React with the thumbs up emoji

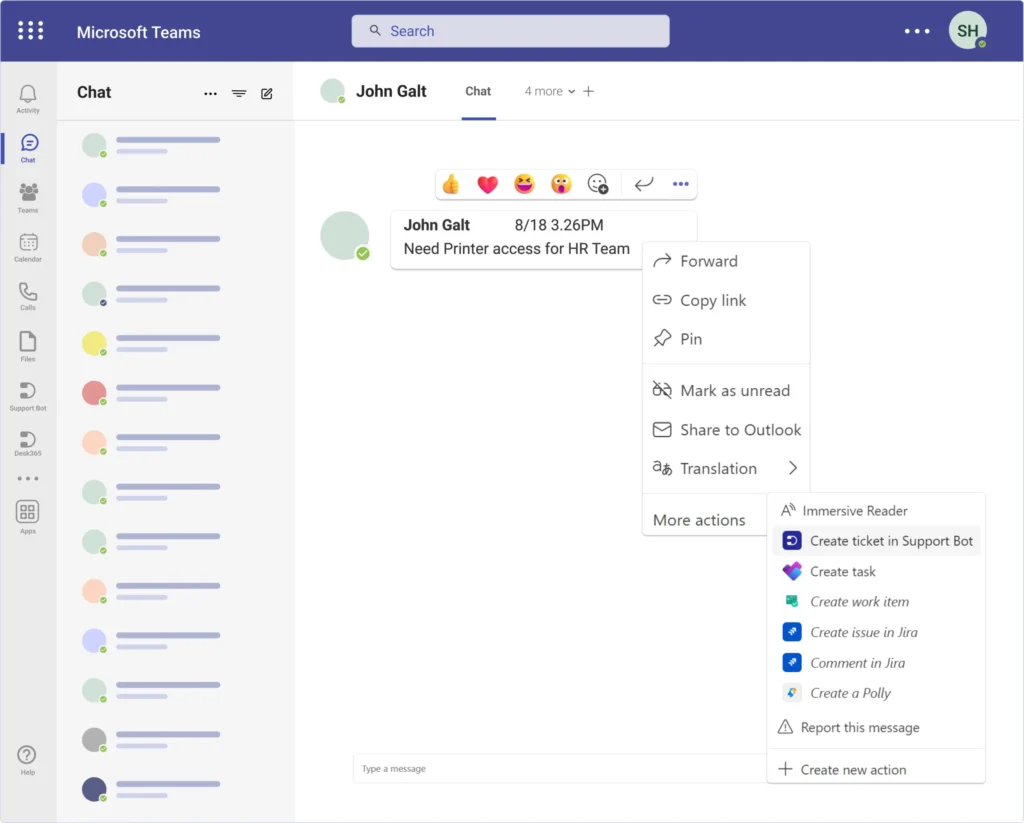tap(451, 184)
